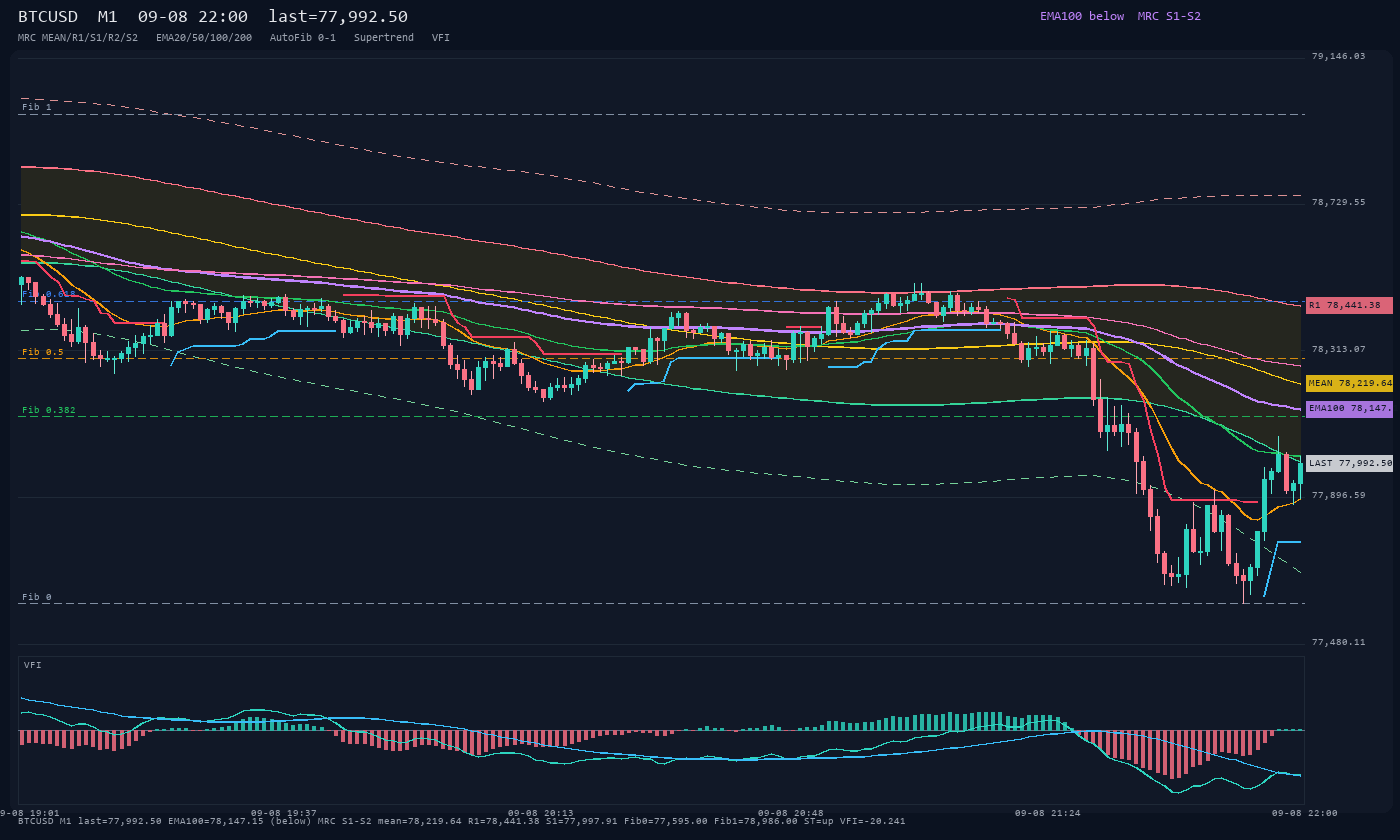Click the 09-08 22:00 timestamp in the title
The width and height of the screenshot is (1400, 840).
click(192, 17)
